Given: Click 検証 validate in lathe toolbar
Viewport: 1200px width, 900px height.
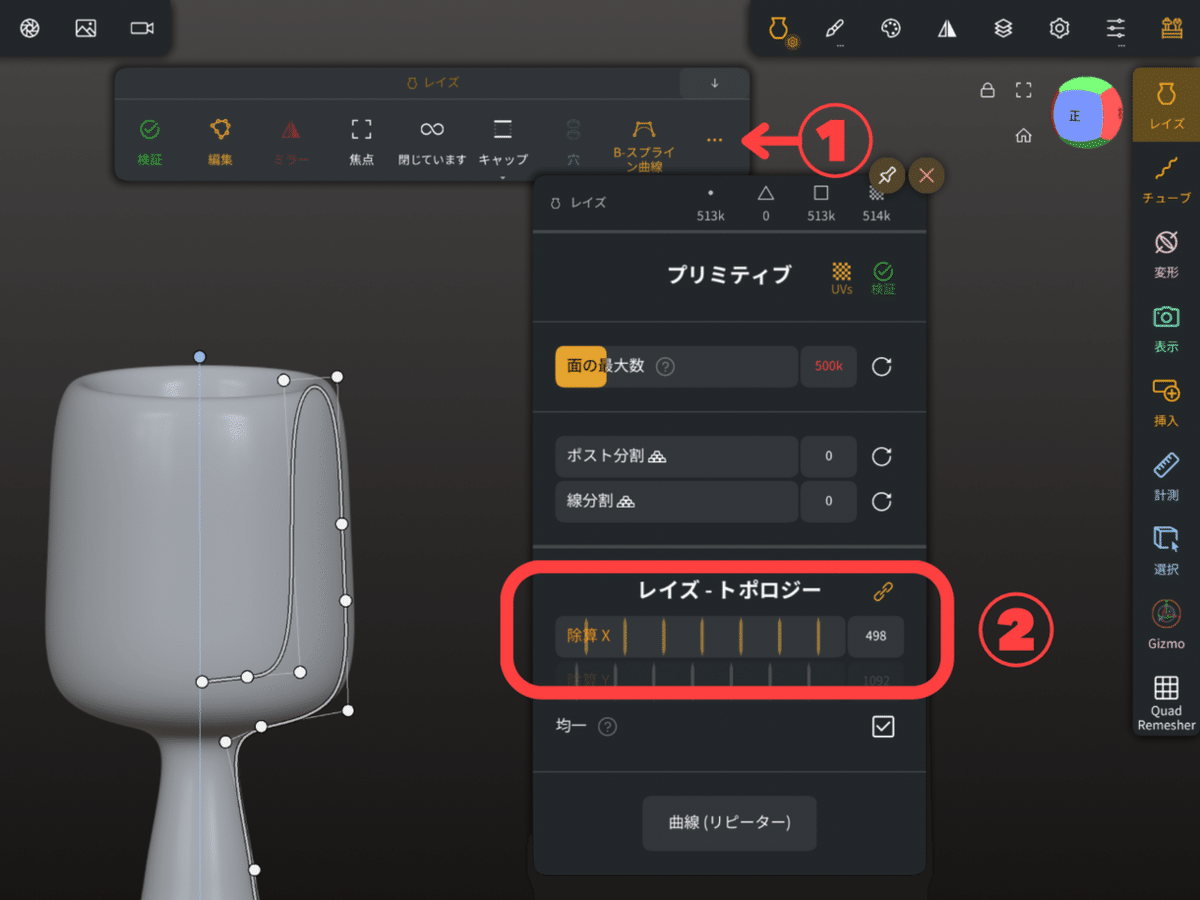Looking at the screenshot, I should pos(150,141).
